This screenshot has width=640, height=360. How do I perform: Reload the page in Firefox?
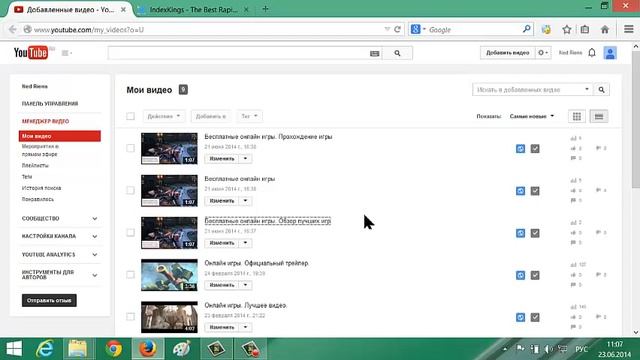coord(397,29)
